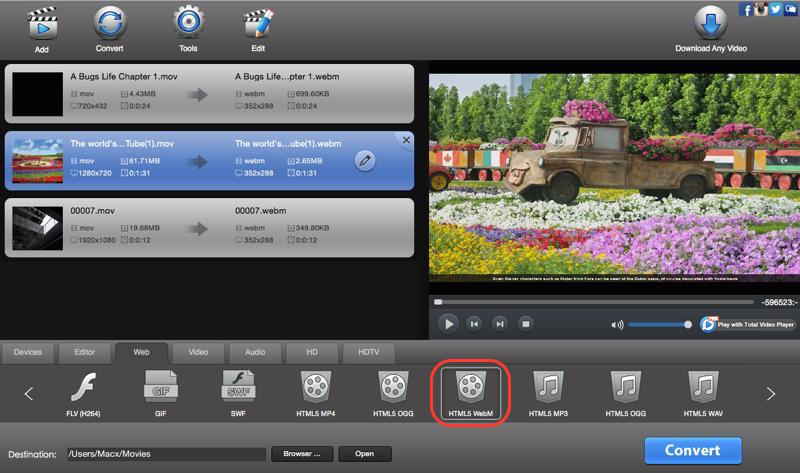Image resolution: width=800 pixels, height=473 pixels.
Task: Click the Browser... button
Action: 302,454
